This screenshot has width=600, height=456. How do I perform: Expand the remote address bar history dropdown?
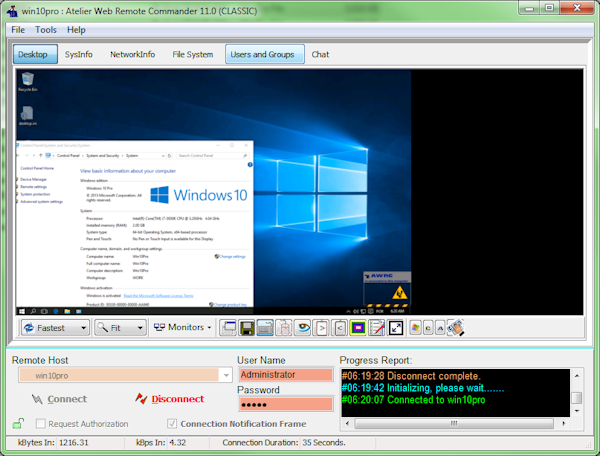pyautogui.click(x=163, y=156)
